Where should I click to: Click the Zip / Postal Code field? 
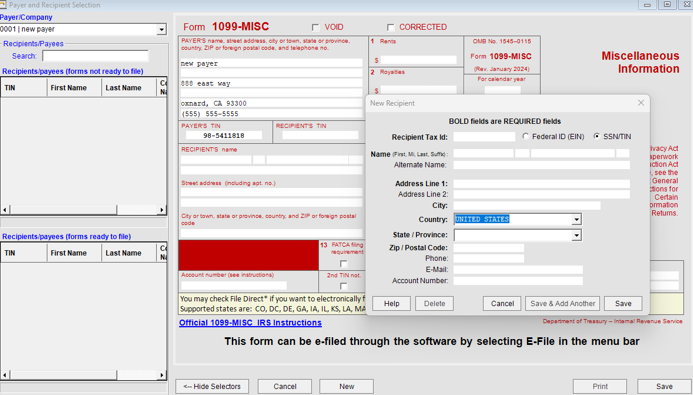pyautogui.click(x=489, y=248)
